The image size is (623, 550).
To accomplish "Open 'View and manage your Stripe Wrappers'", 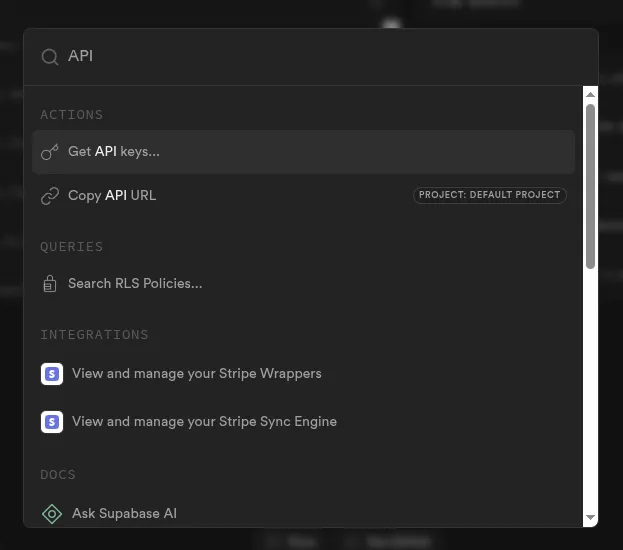I will tap(197, 374).
